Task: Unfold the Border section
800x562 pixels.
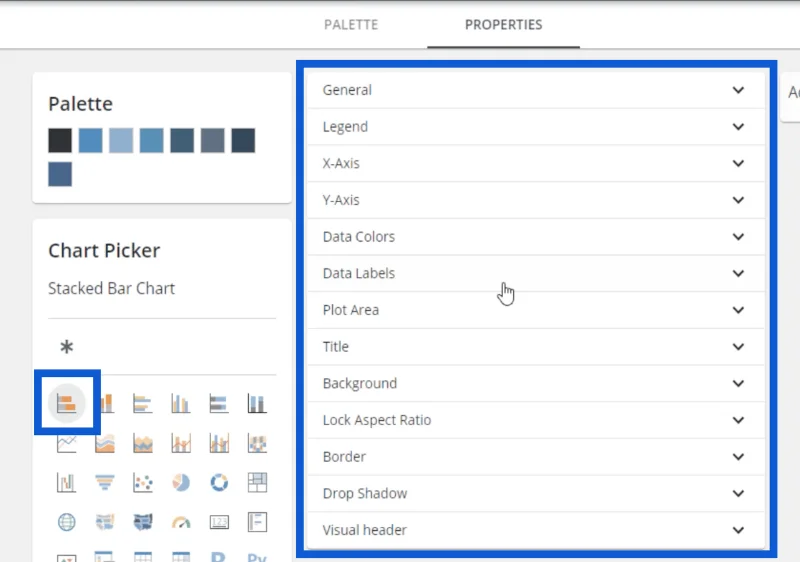Action: pos(536,457)
